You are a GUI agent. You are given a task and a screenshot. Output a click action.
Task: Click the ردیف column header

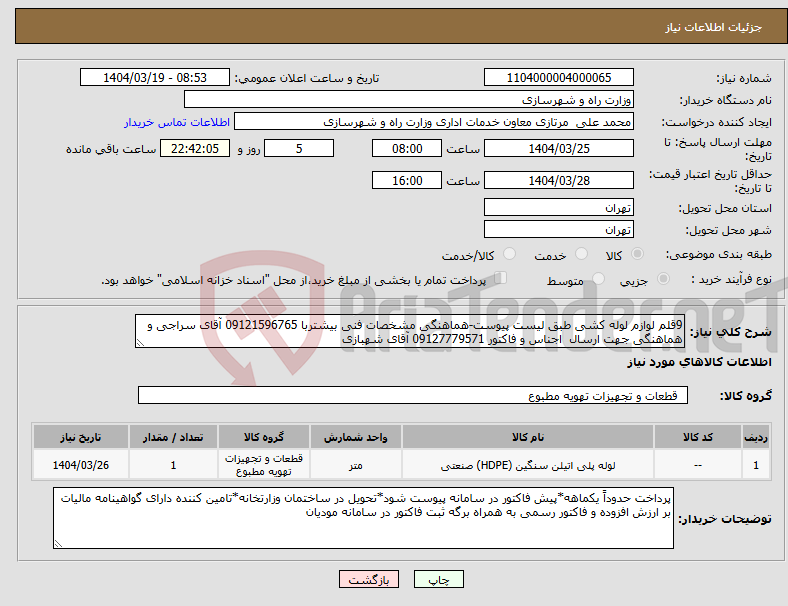click(x=755, y=437)
